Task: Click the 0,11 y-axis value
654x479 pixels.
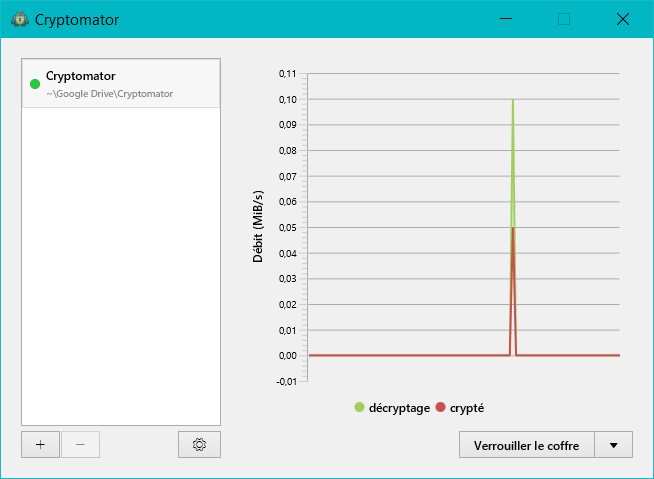Action: tap(288, 74)
